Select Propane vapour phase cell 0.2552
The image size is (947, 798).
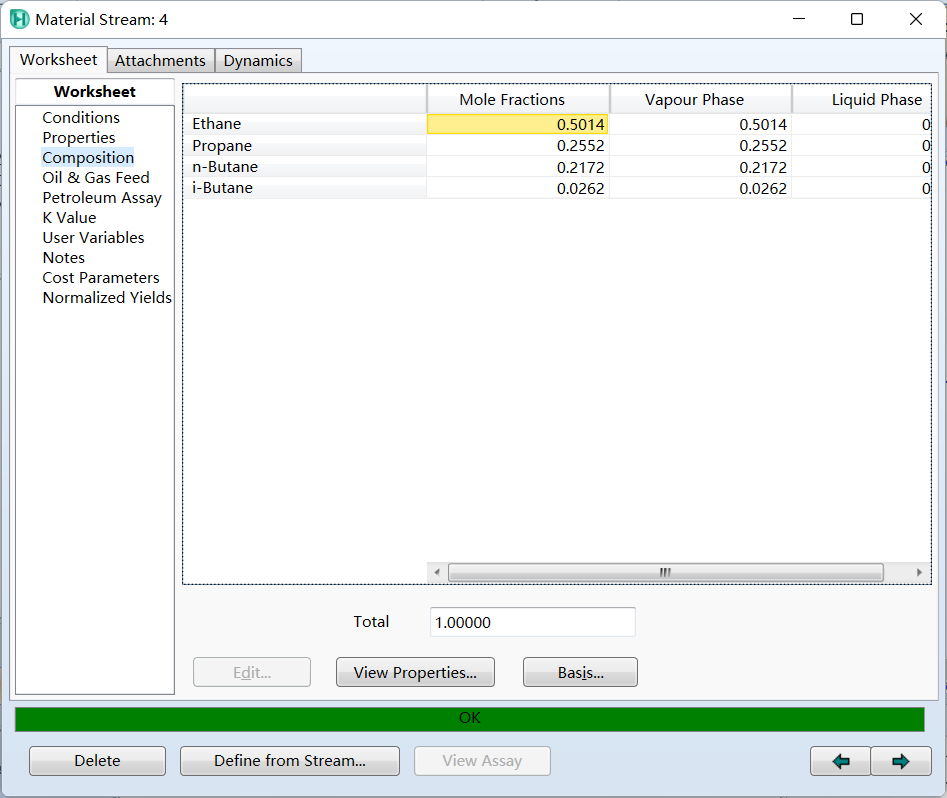[701, 146]
